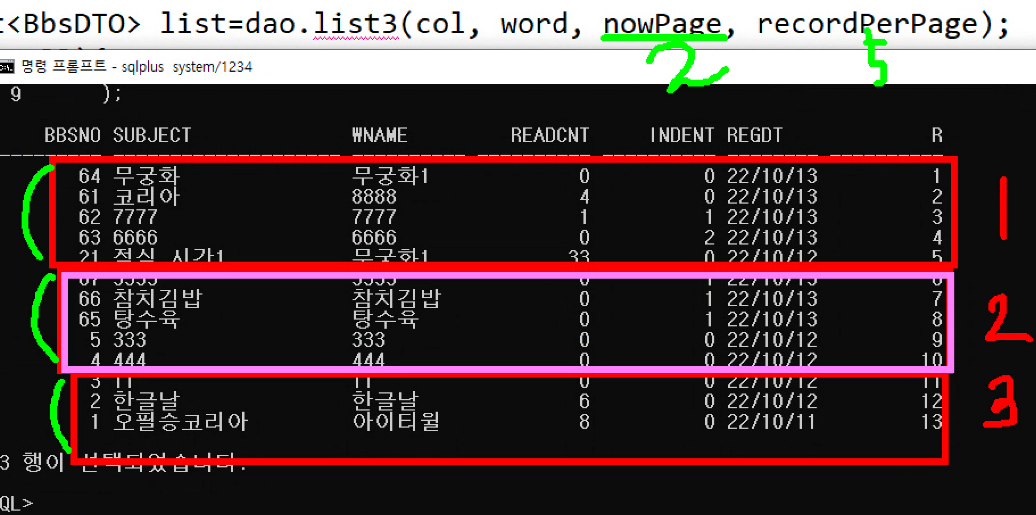Click the SQL> prompt at bottom
Screen dimensions: 1036x515
click(x=16, y=502)
